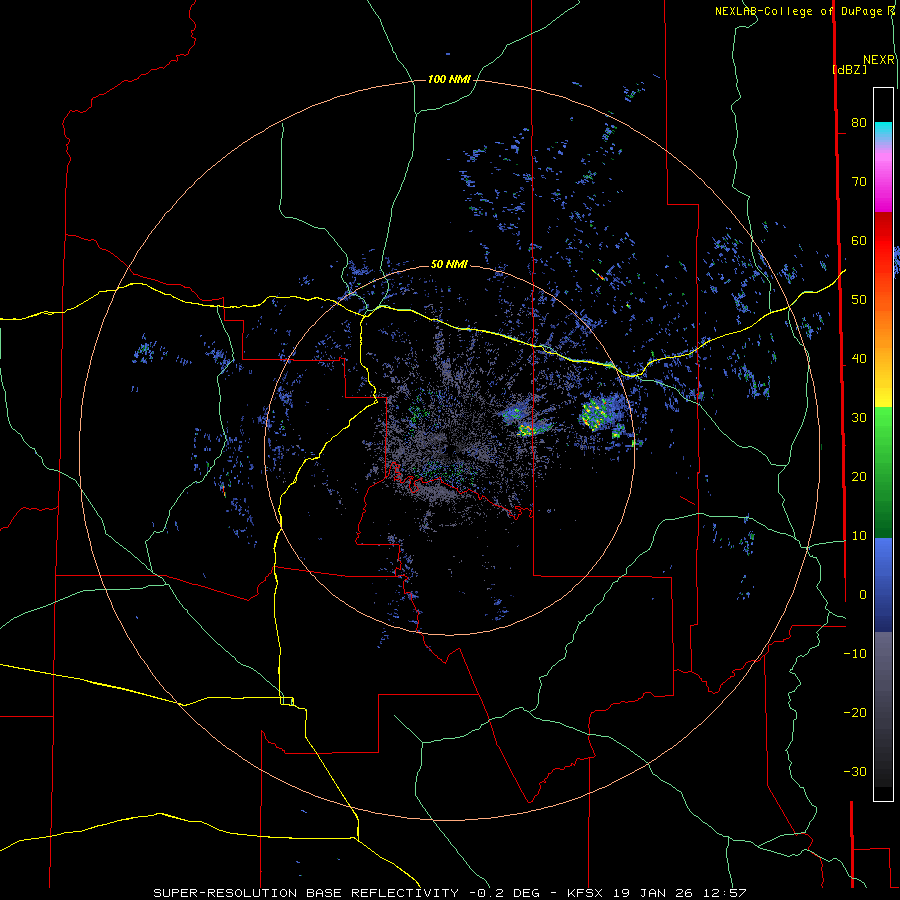
Task: Click the 19 JAN 26 12:57 timestamp
Action: 680,893
